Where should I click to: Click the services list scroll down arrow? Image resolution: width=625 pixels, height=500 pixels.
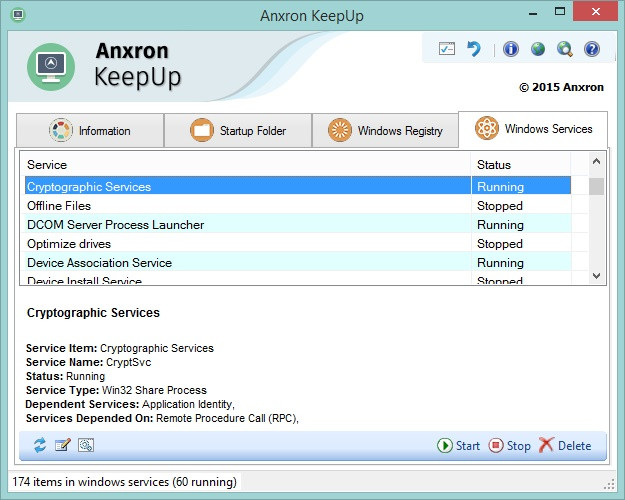click(596, 276)
